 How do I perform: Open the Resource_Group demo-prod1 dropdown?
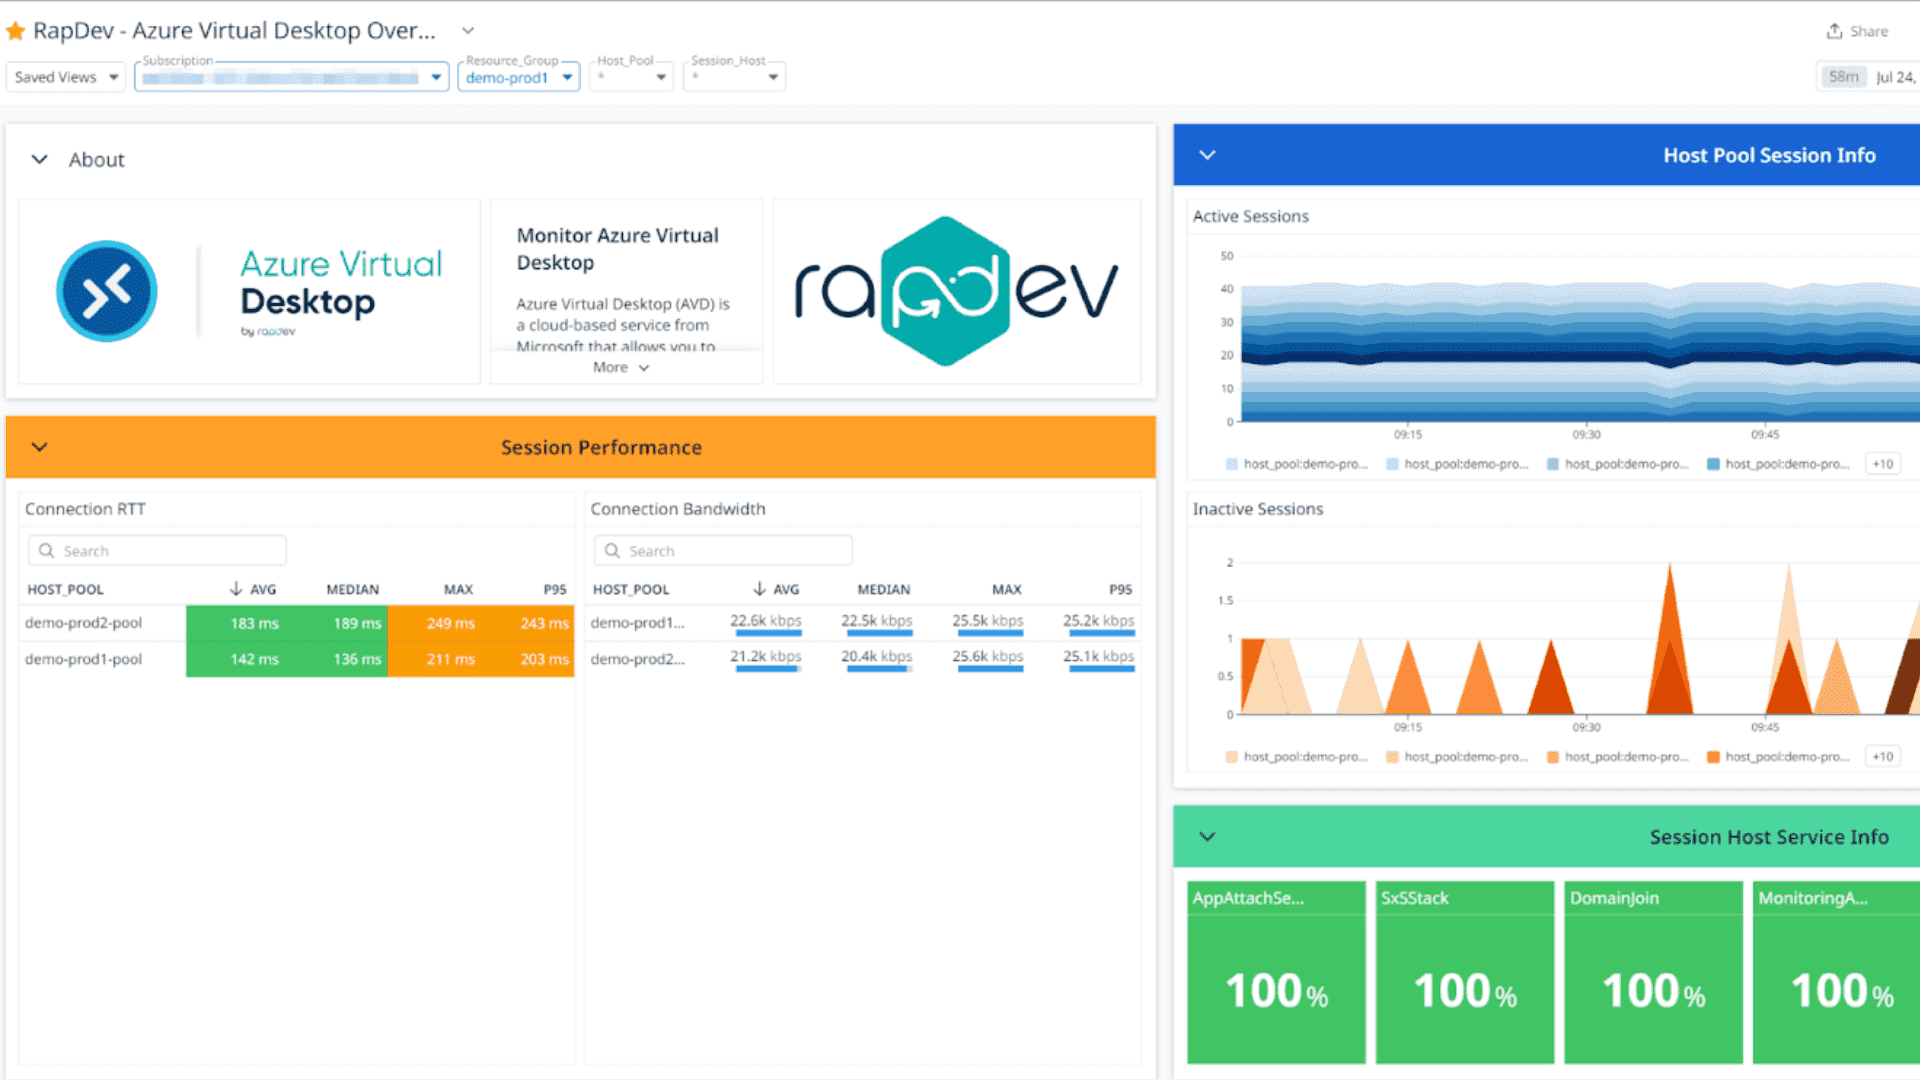[x=519, y=77]
